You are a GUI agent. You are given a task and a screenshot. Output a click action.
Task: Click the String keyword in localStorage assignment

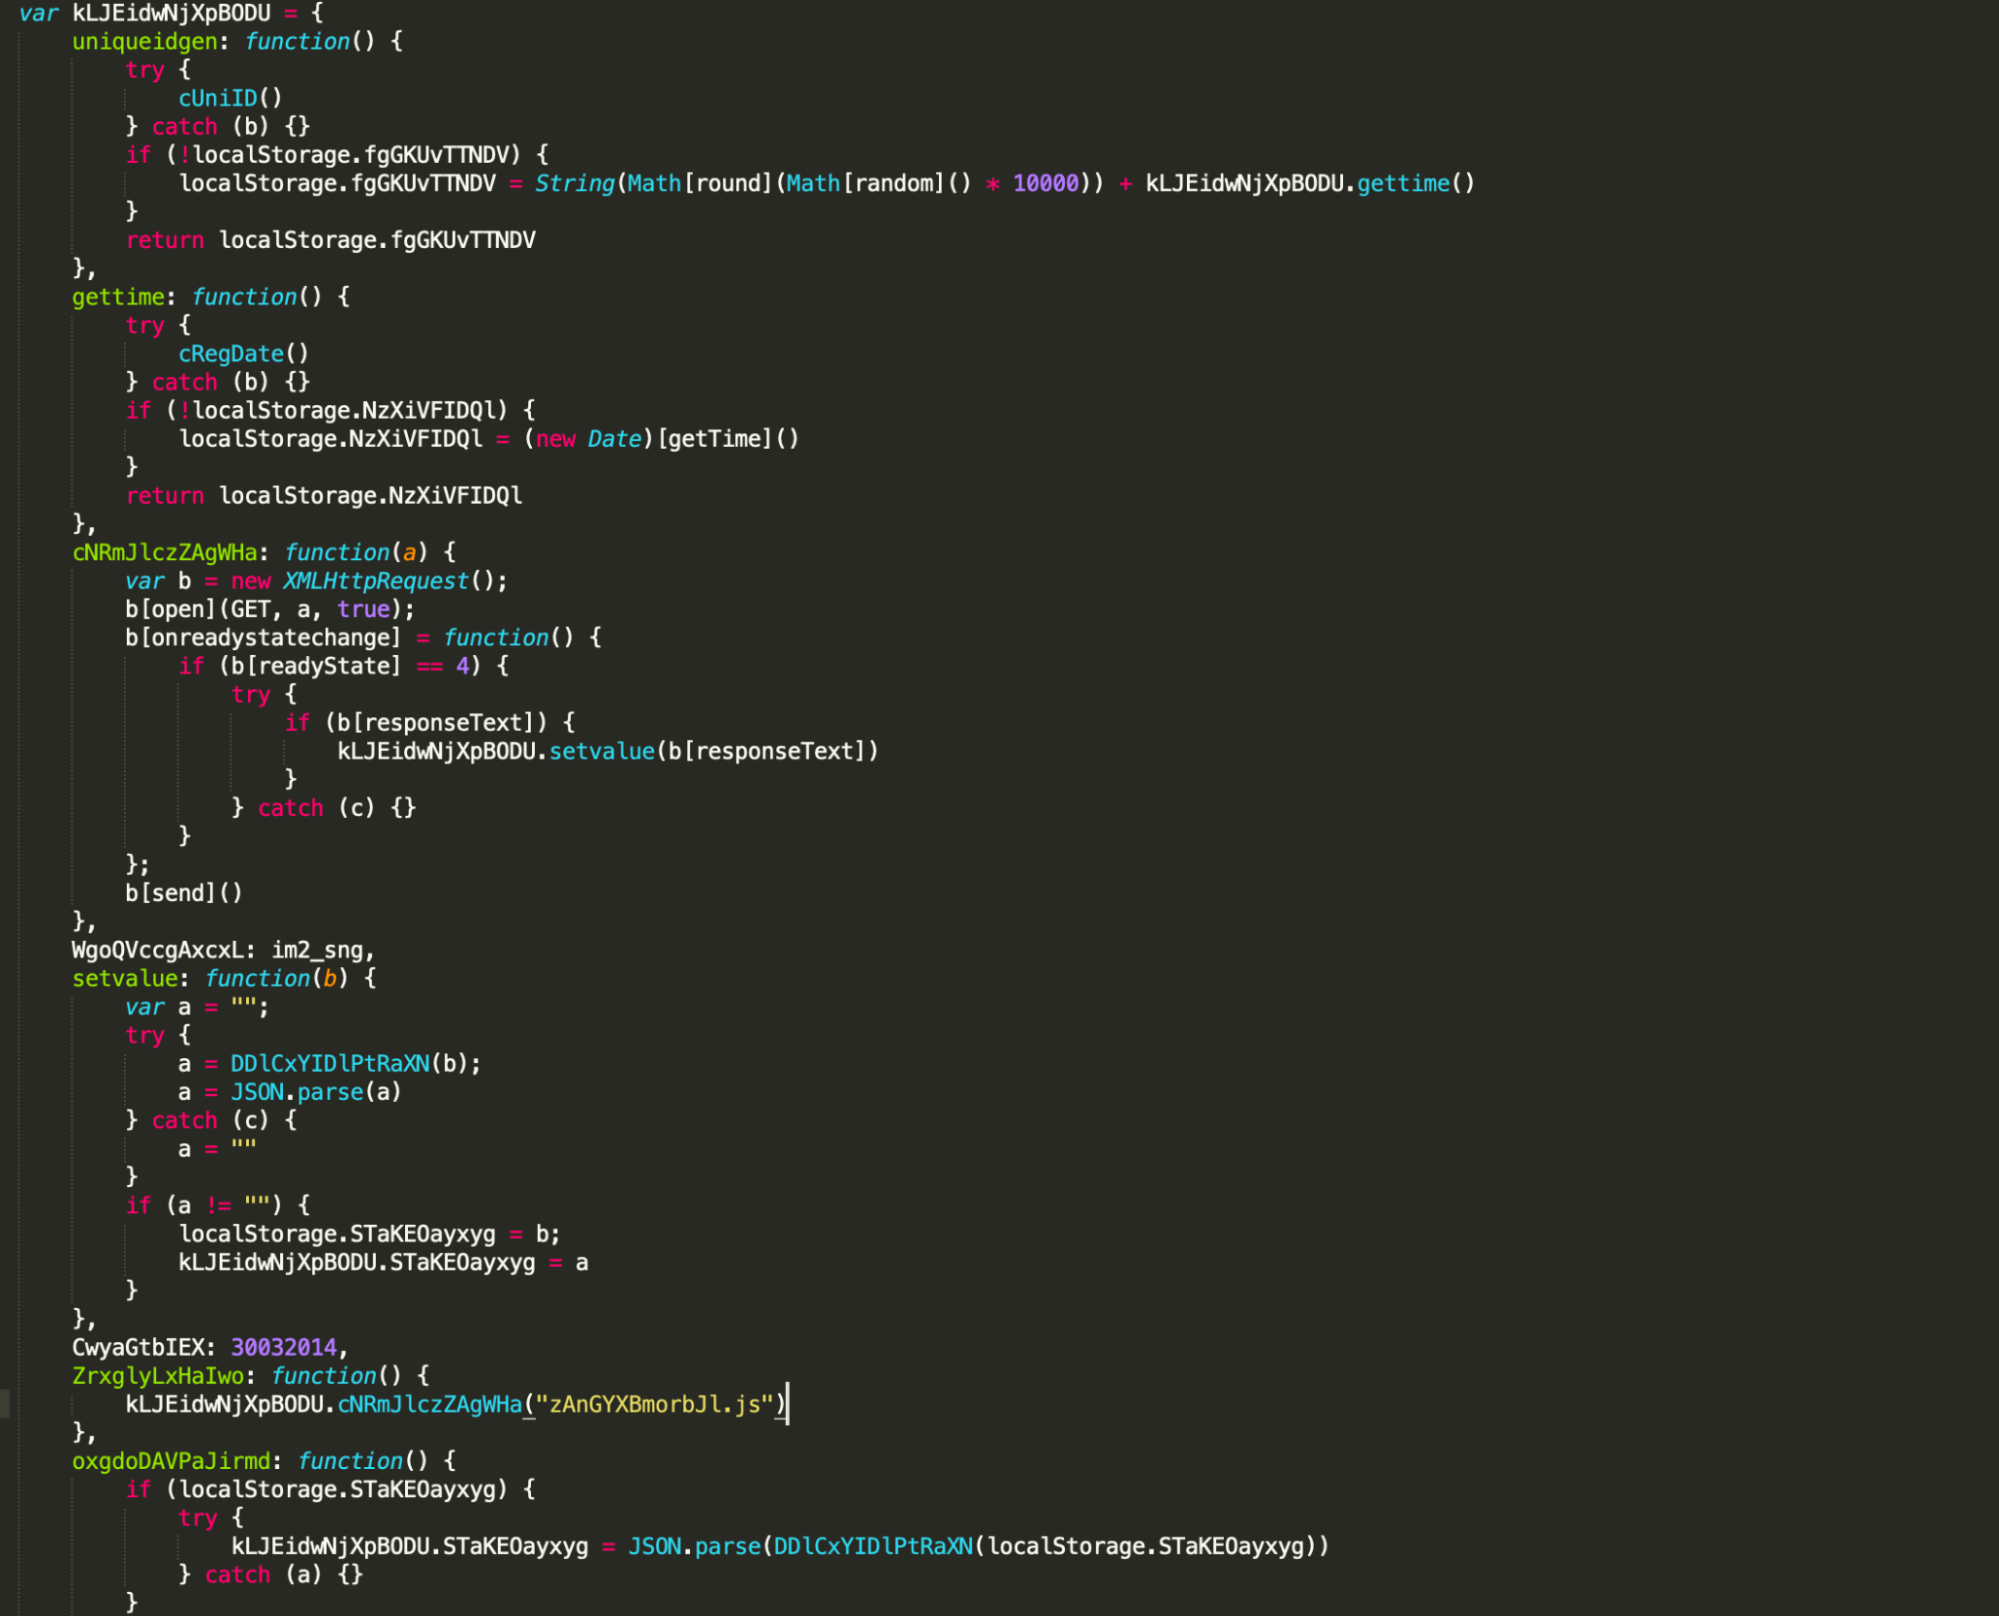point(574,183)
